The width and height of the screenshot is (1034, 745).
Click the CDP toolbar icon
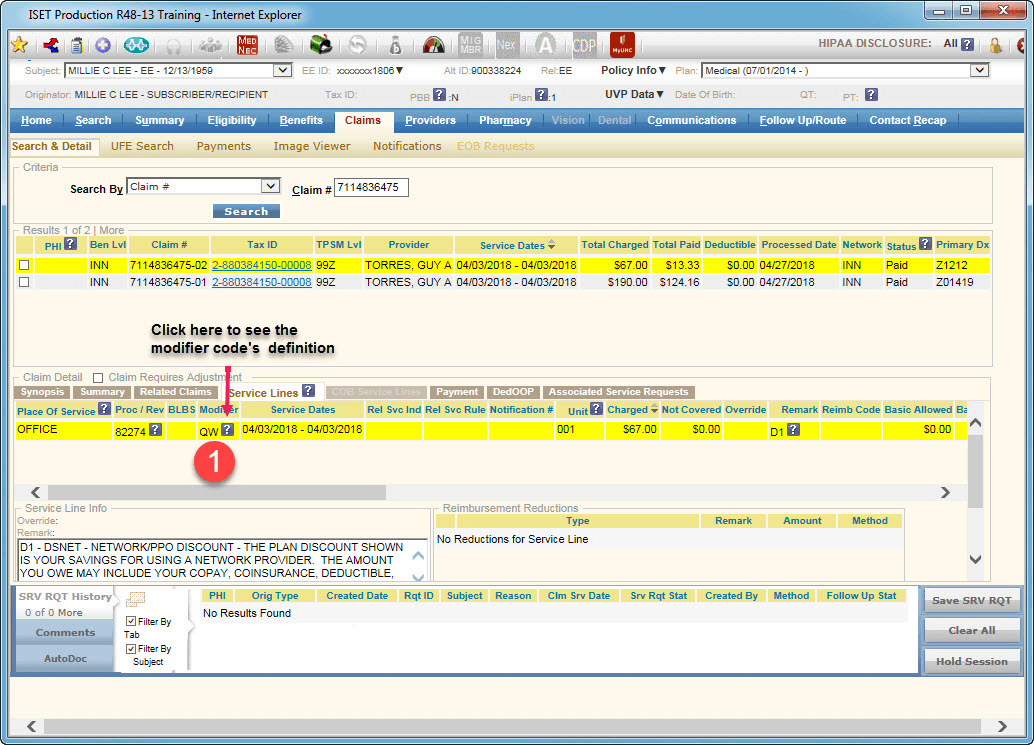584,44
